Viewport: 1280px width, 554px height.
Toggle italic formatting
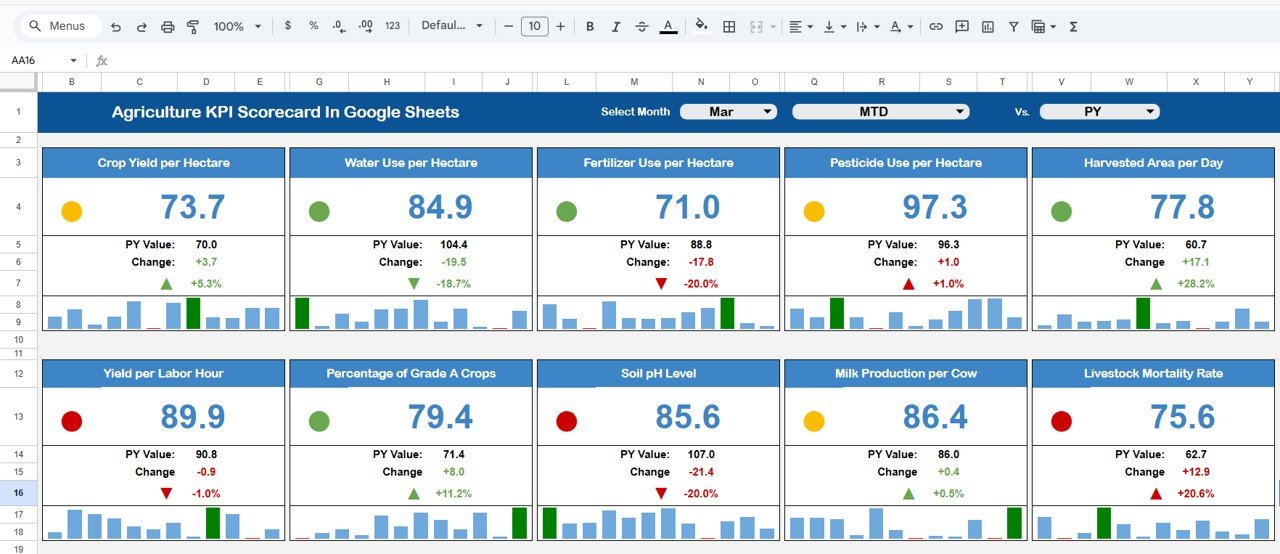(615, 26)
